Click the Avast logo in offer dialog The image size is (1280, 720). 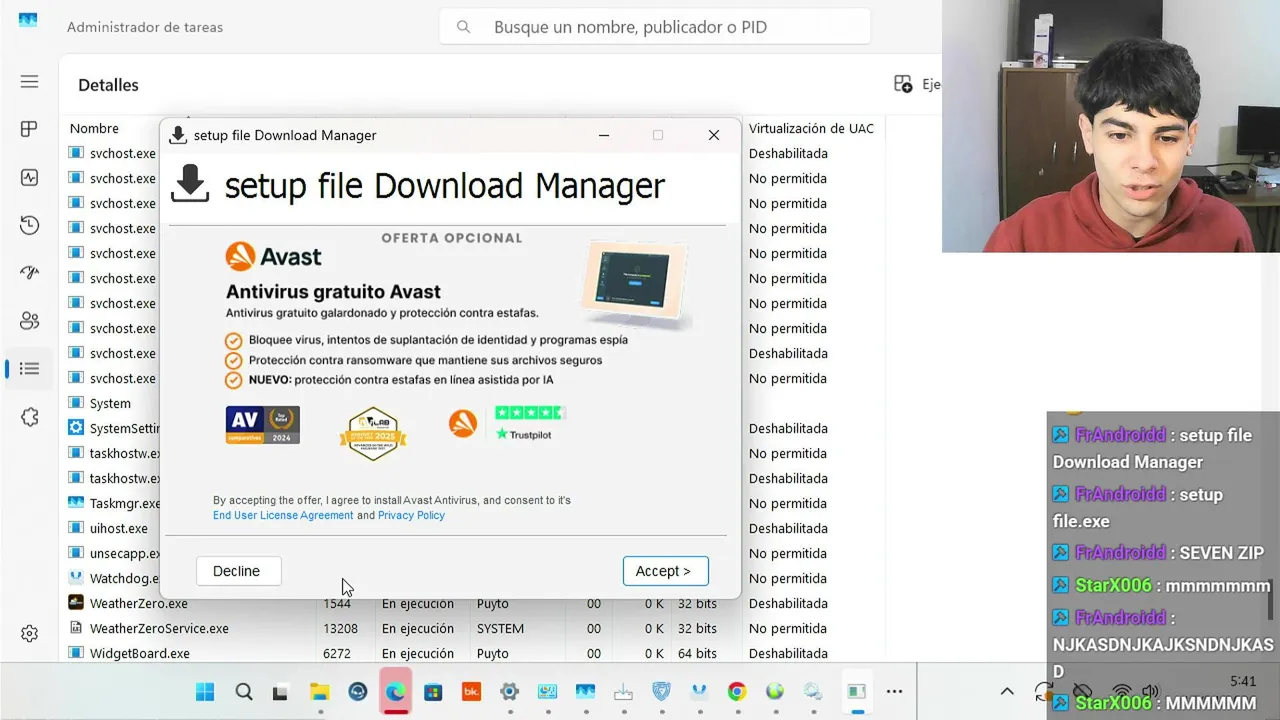(x=273, y=256)
